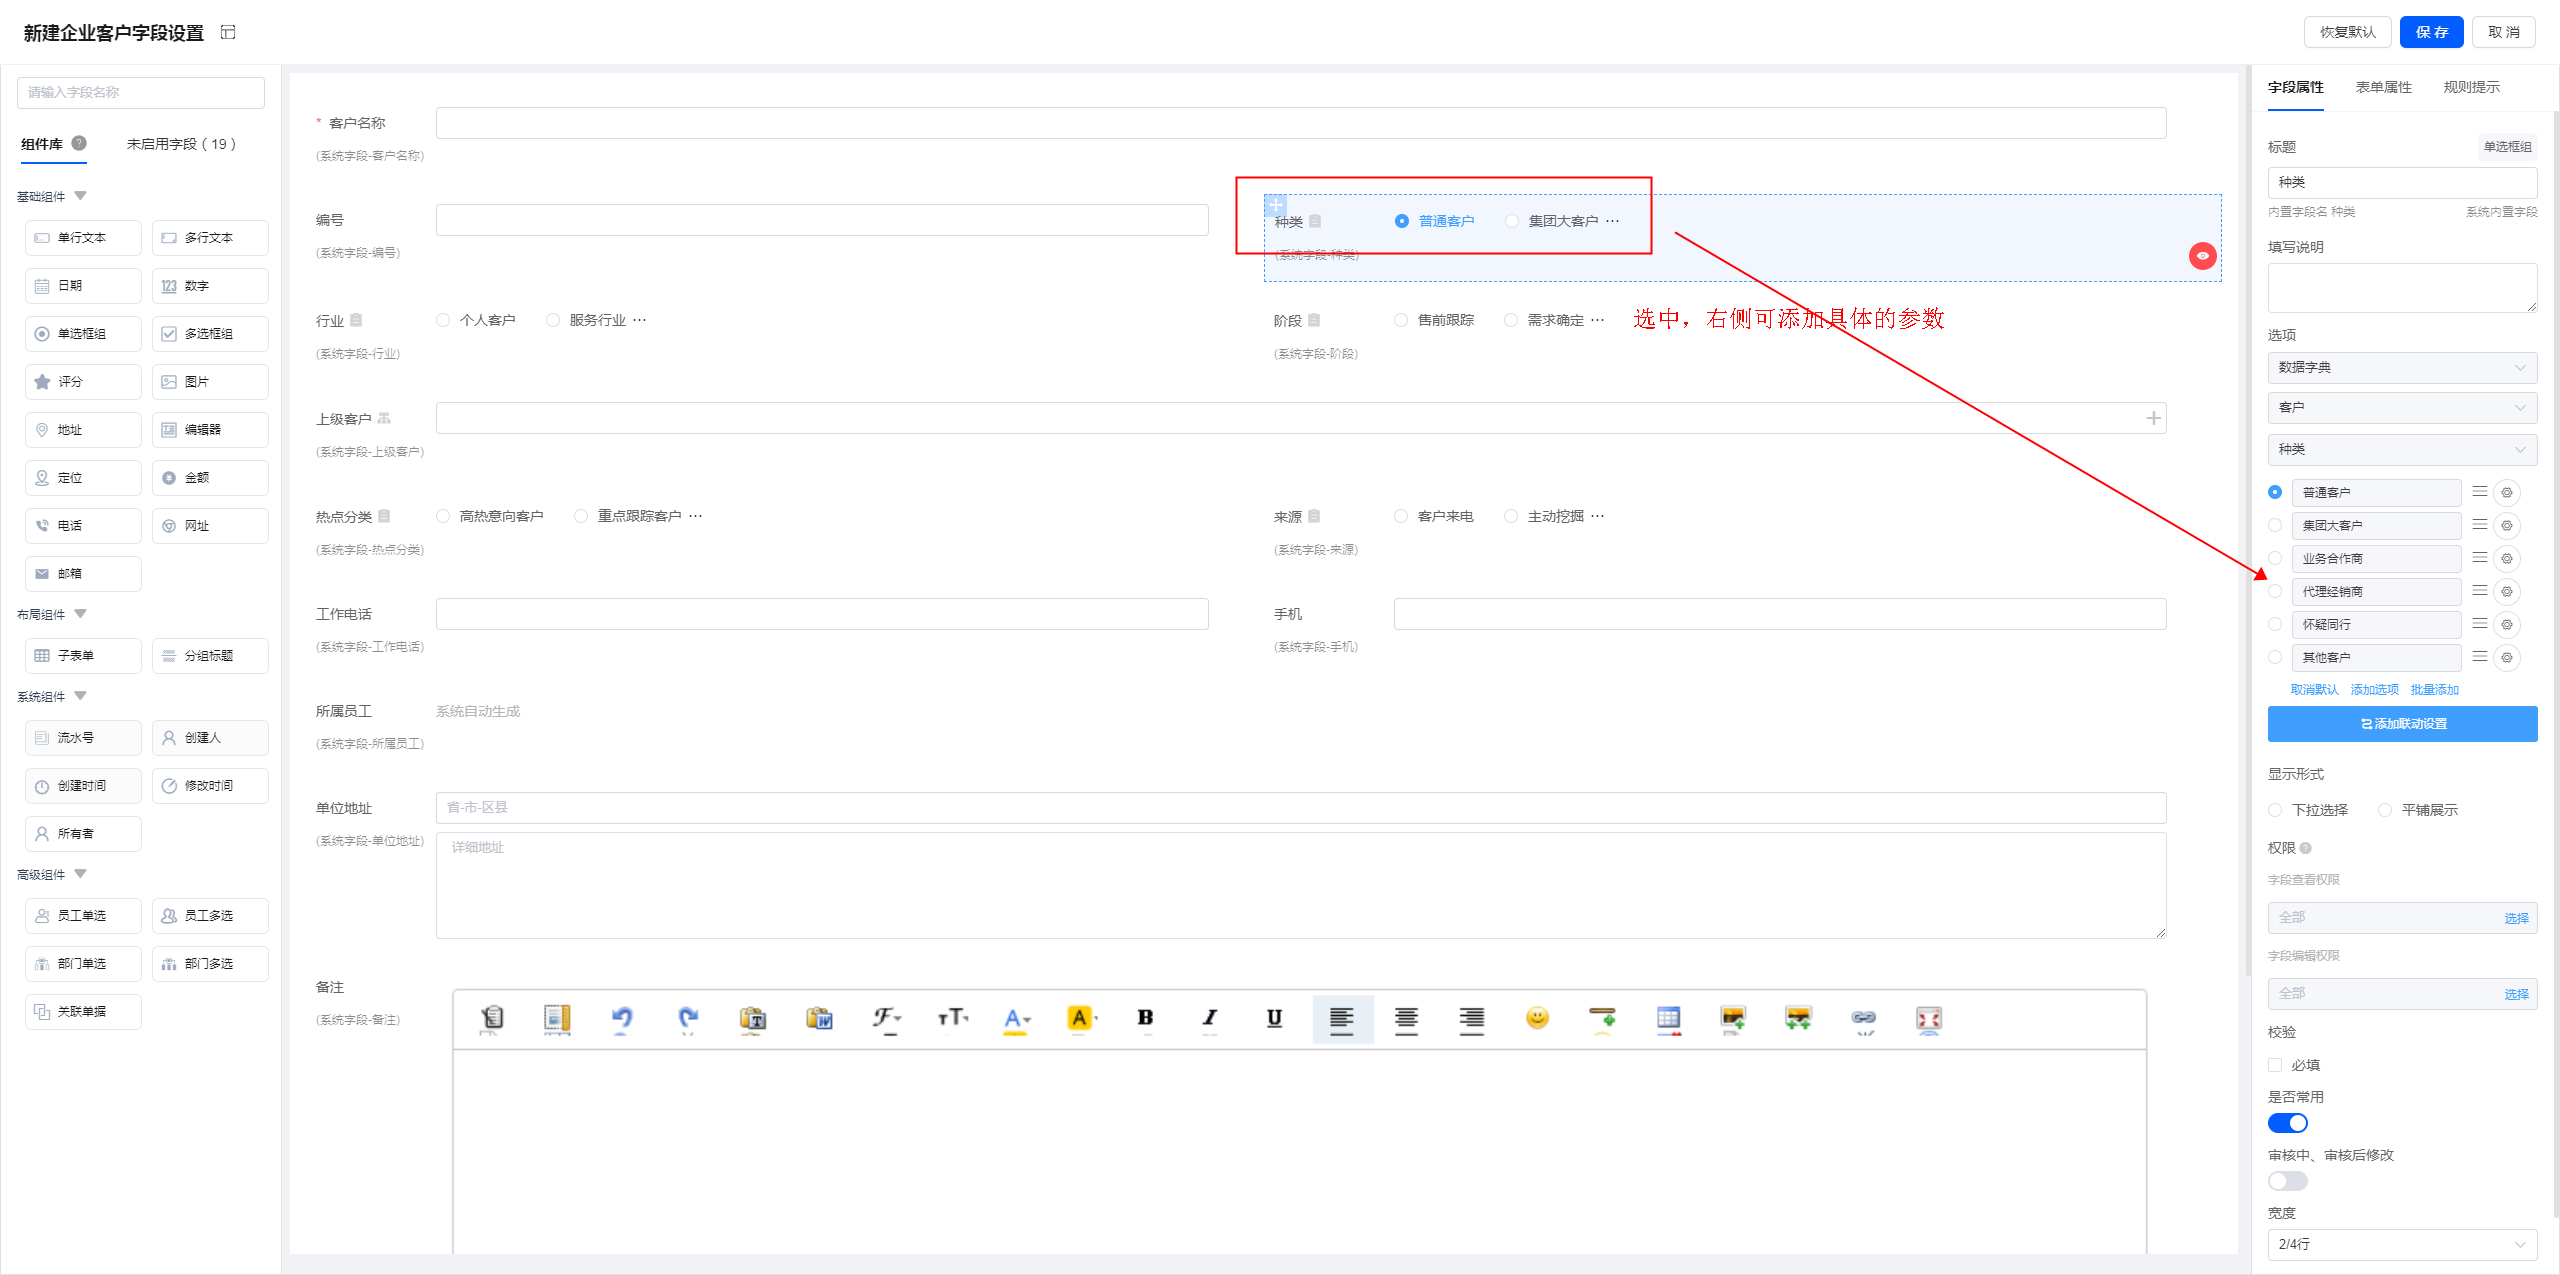Click the 客户名称 input field
2560x1275 pixels.
(x=1301, y=123)
